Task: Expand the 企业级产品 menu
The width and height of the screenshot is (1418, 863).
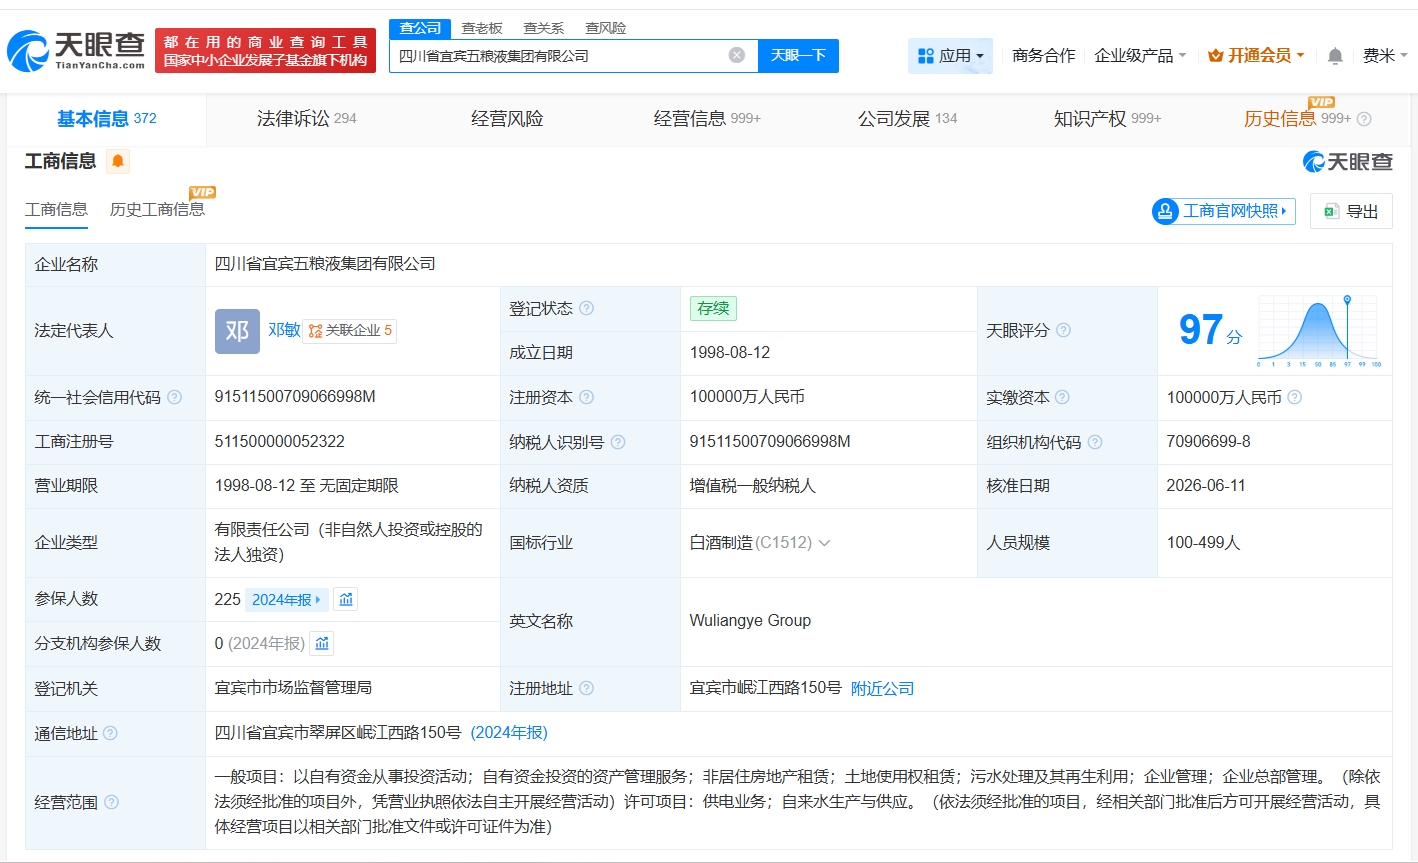Action: [x=1140, y=56]
